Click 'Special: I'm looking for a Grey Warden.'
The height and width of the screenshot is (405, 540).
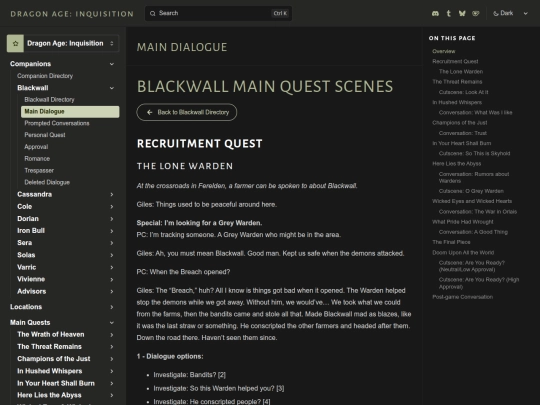click(199, 223)
